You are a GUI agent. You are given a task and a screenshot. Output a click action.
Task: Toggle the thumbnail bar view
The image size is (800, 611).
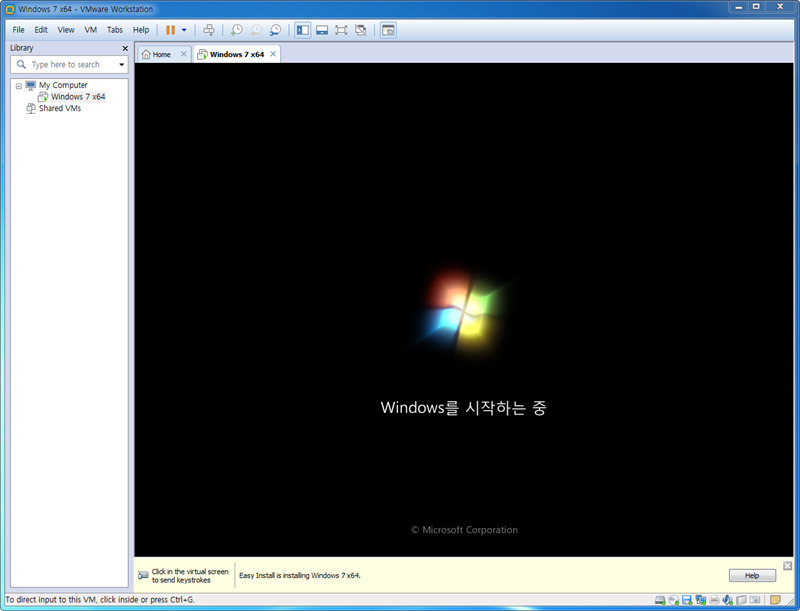(322, 30)
